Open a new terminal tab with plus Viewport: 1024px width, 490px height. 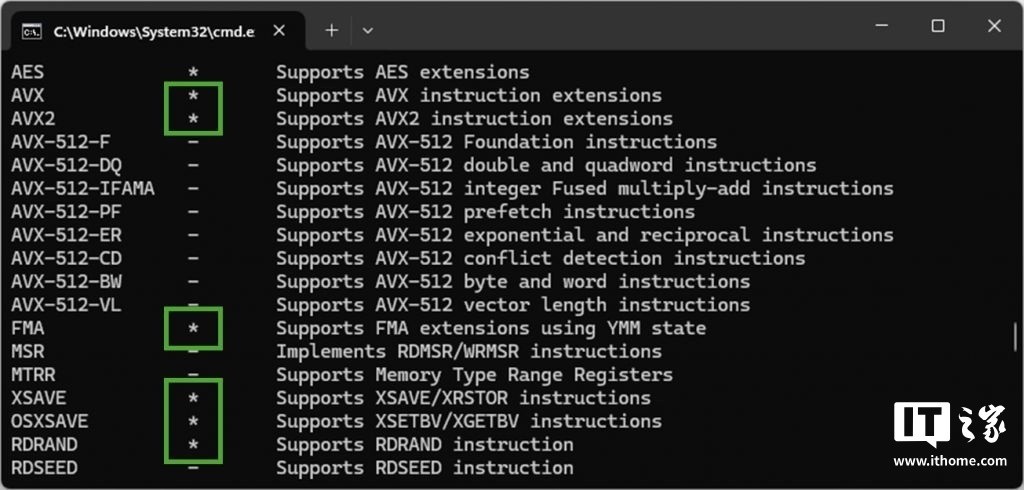coord(332,30)
